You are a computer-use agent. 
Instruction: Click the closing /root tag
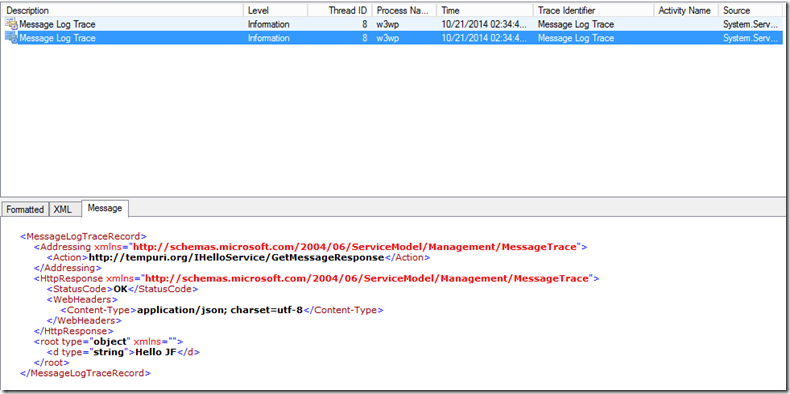point(51,362)
